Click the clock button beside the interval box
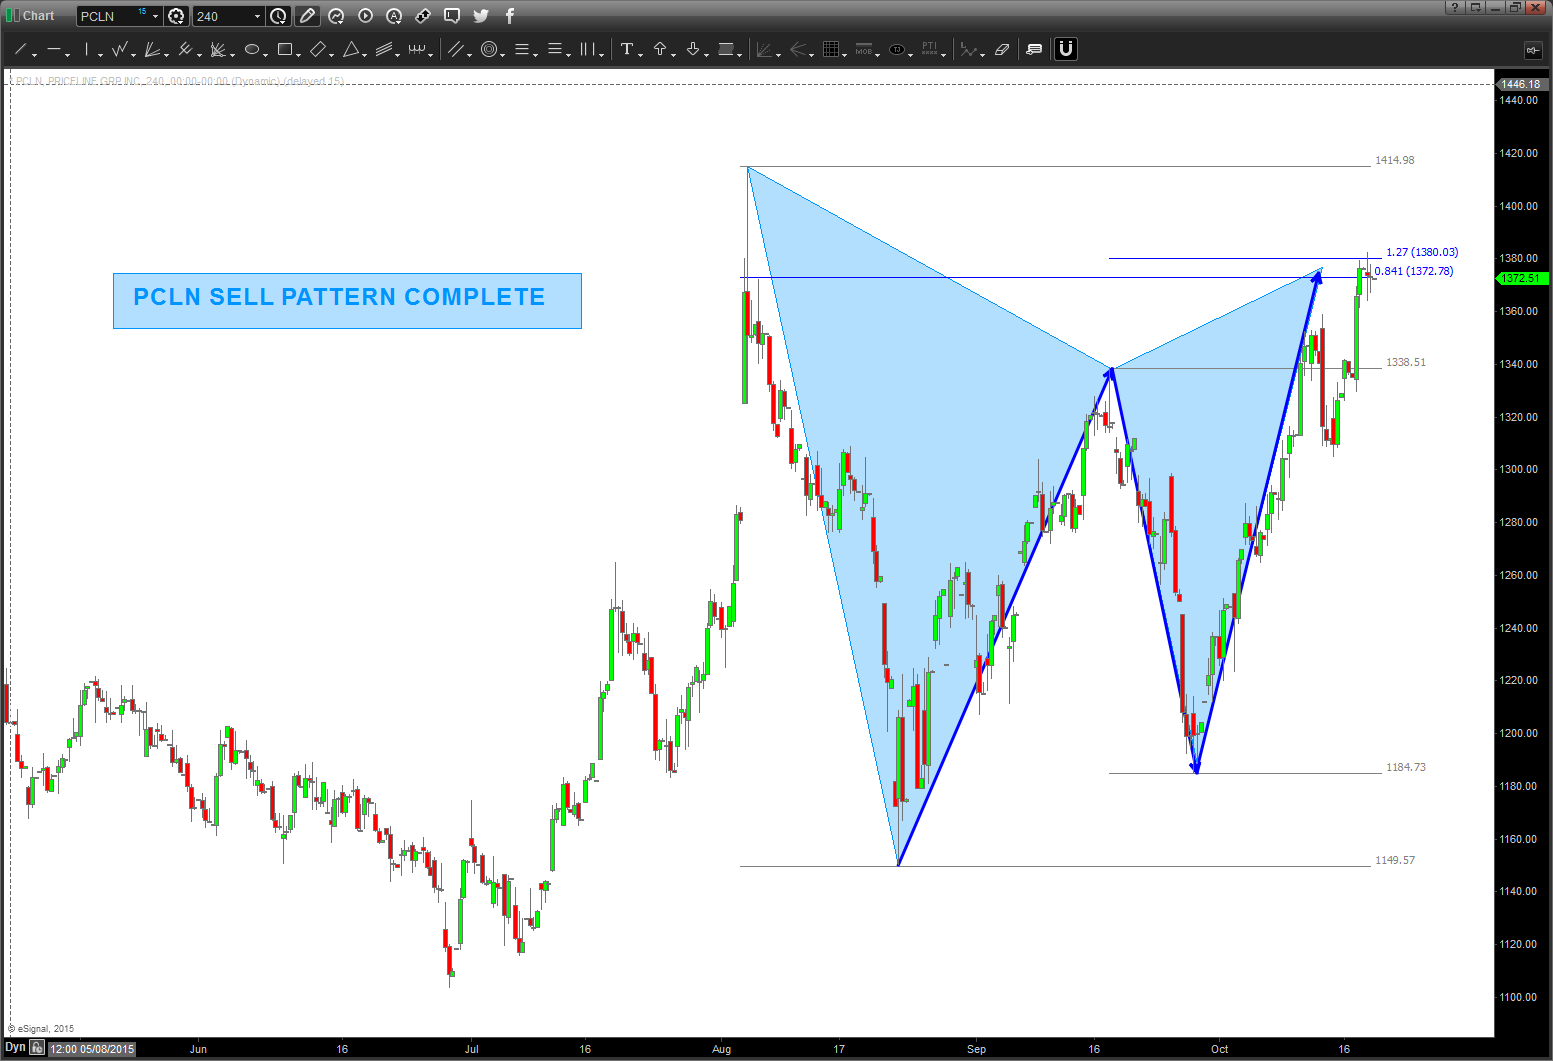The image size is (1553, 1061). point(279,15)
